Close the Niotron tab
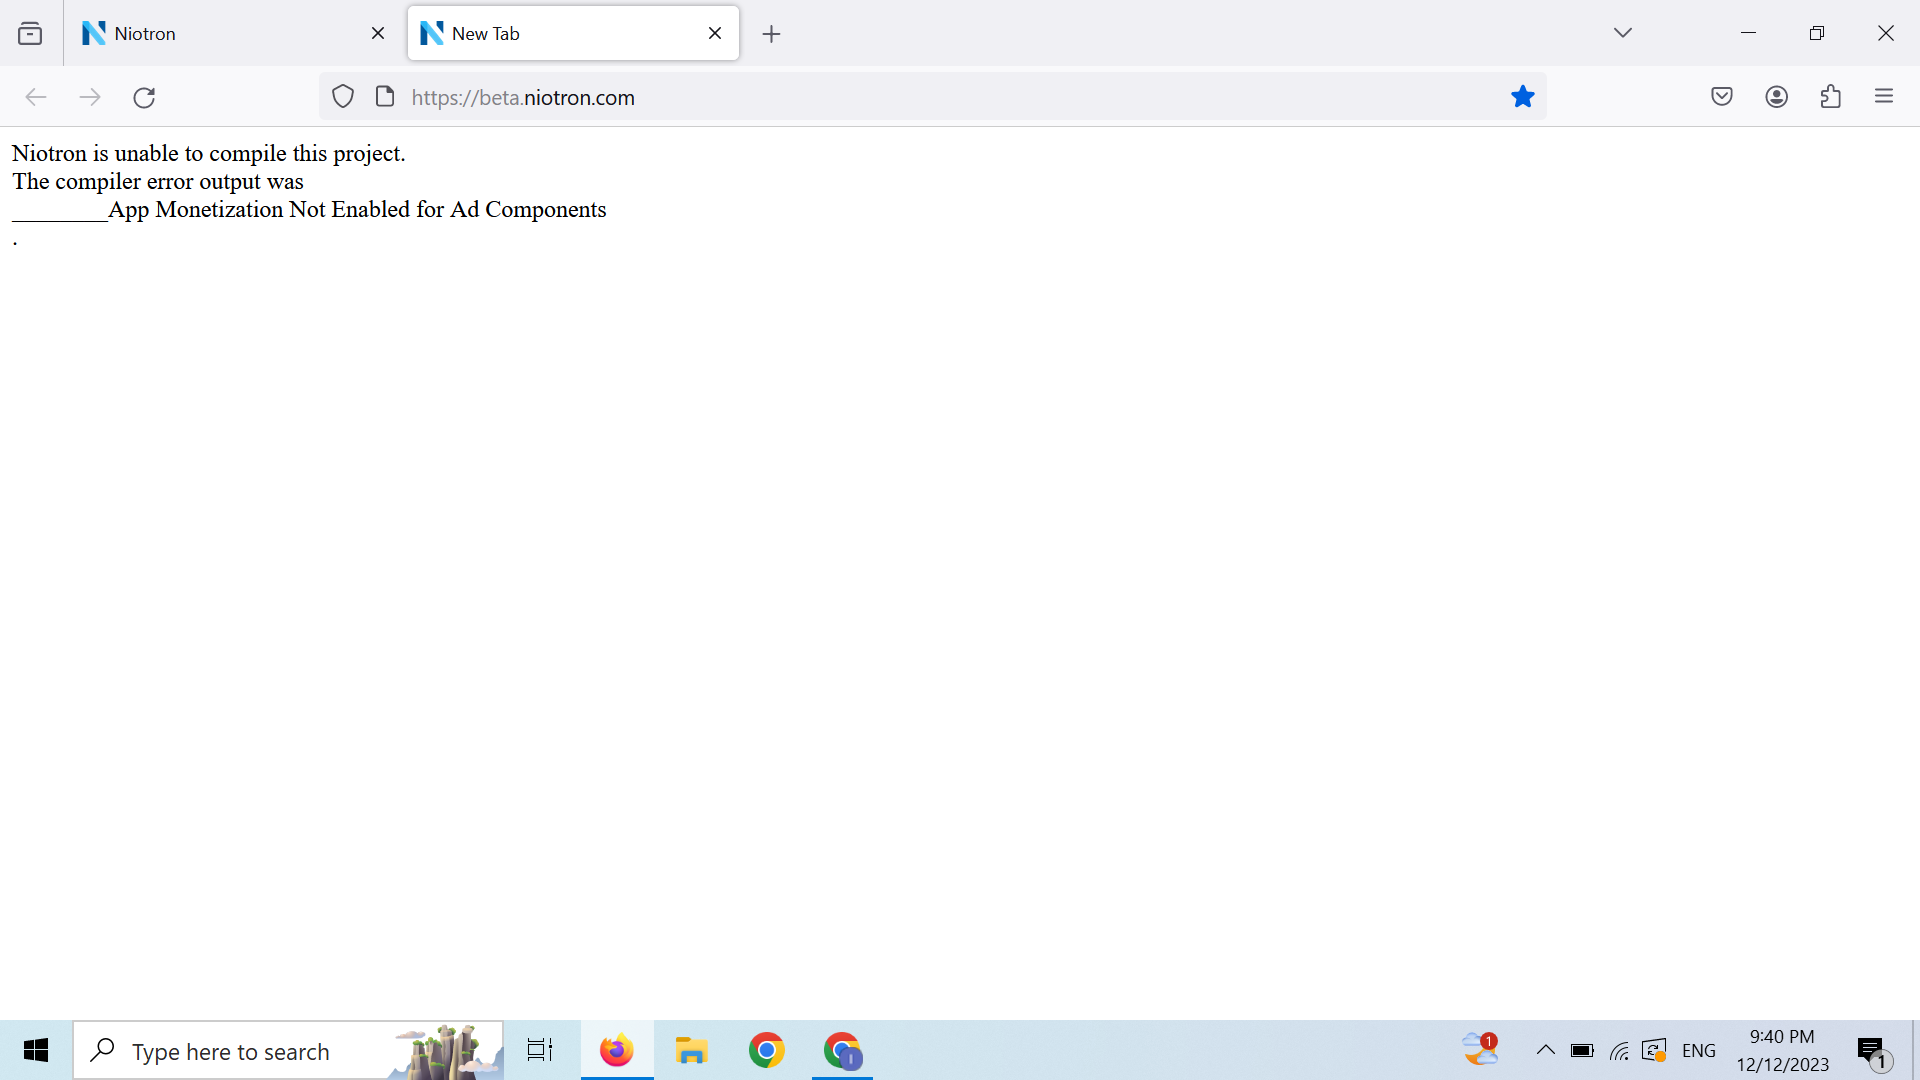1920x1080 pixels. click(x=378, y=34)
